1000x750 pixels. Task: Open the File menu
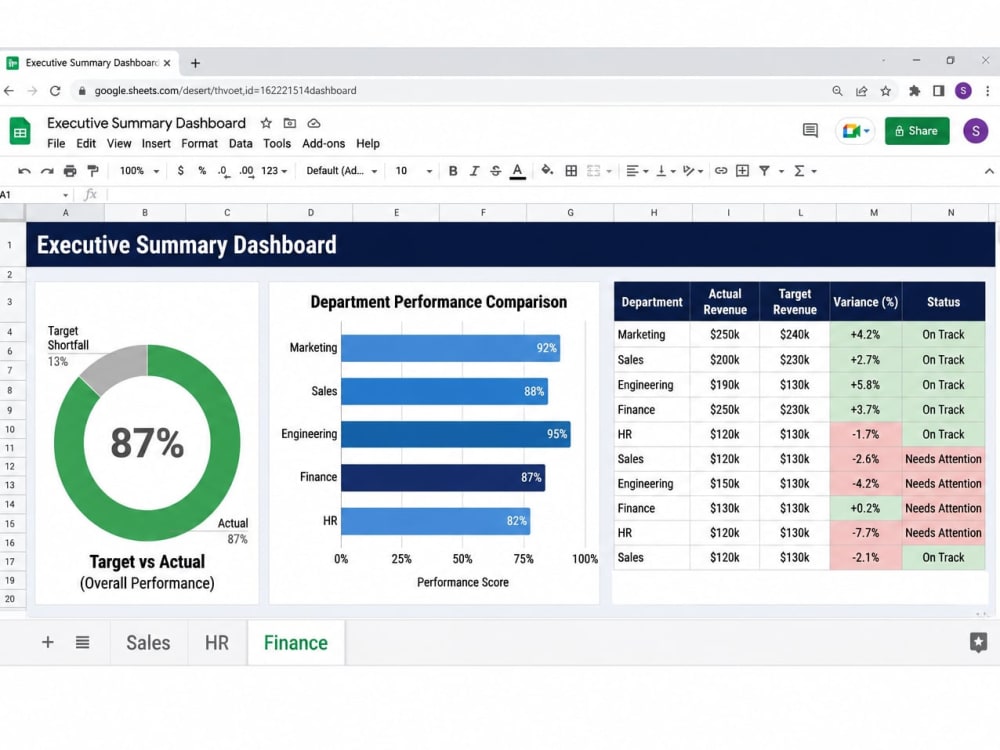coord(56,143)
